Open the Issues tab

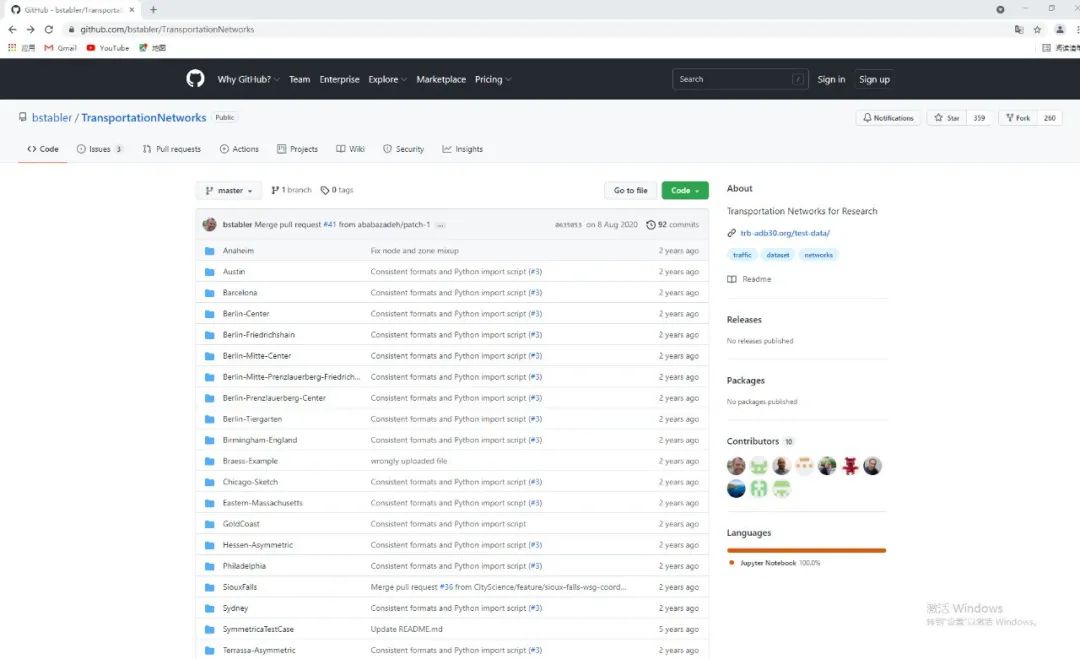coord(99,149)
